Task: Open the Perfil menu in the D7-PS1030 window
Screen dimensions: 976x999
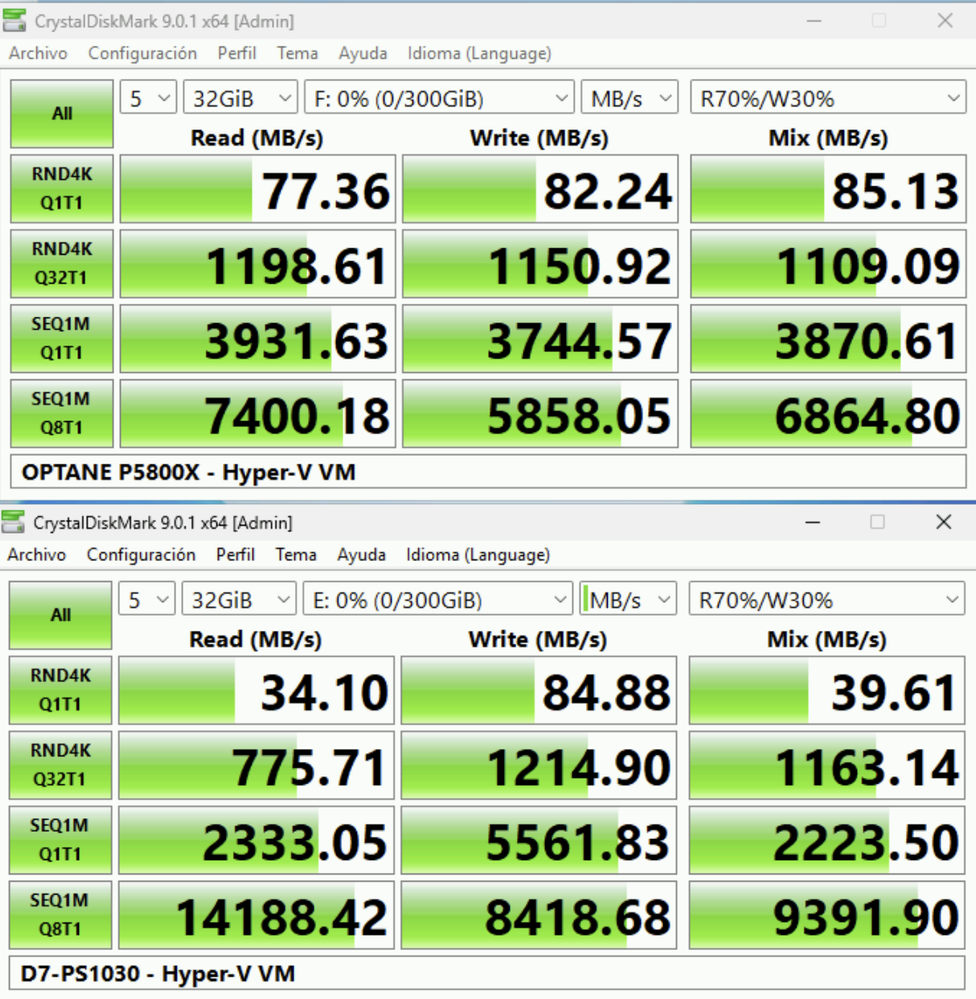Action: point(236,555)
